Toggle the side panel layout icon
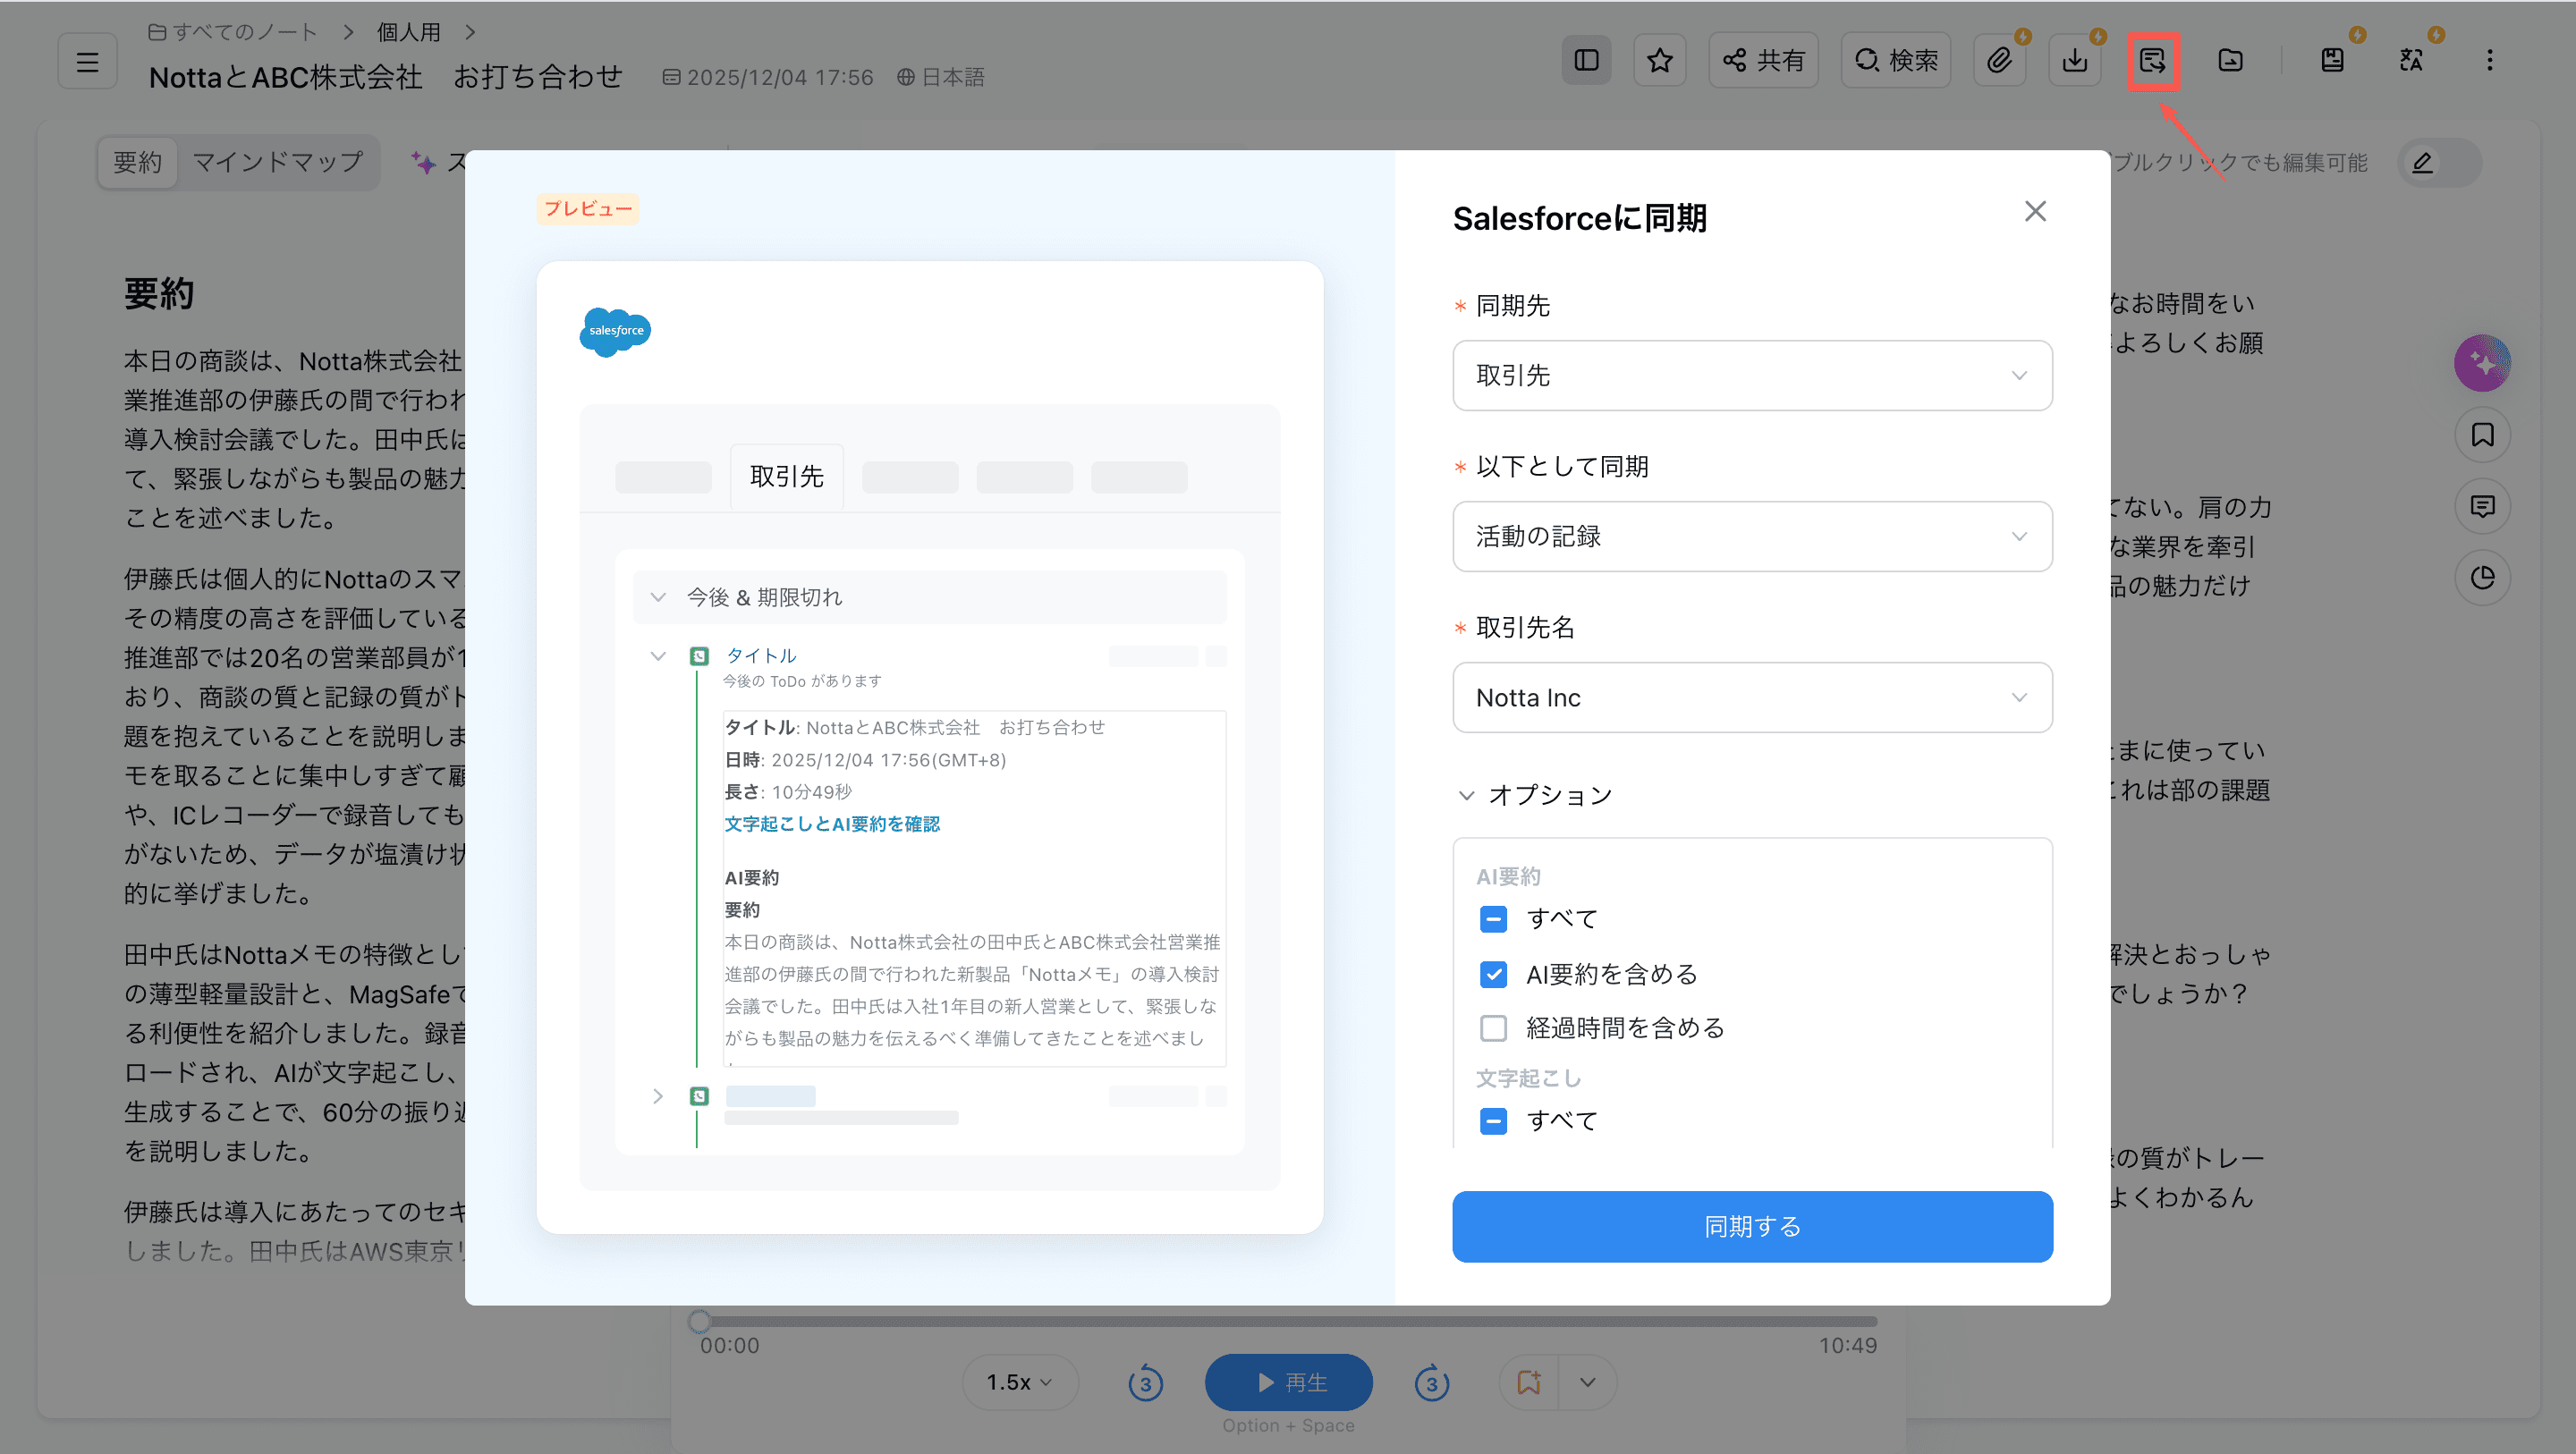 (x=1586, y=61)
